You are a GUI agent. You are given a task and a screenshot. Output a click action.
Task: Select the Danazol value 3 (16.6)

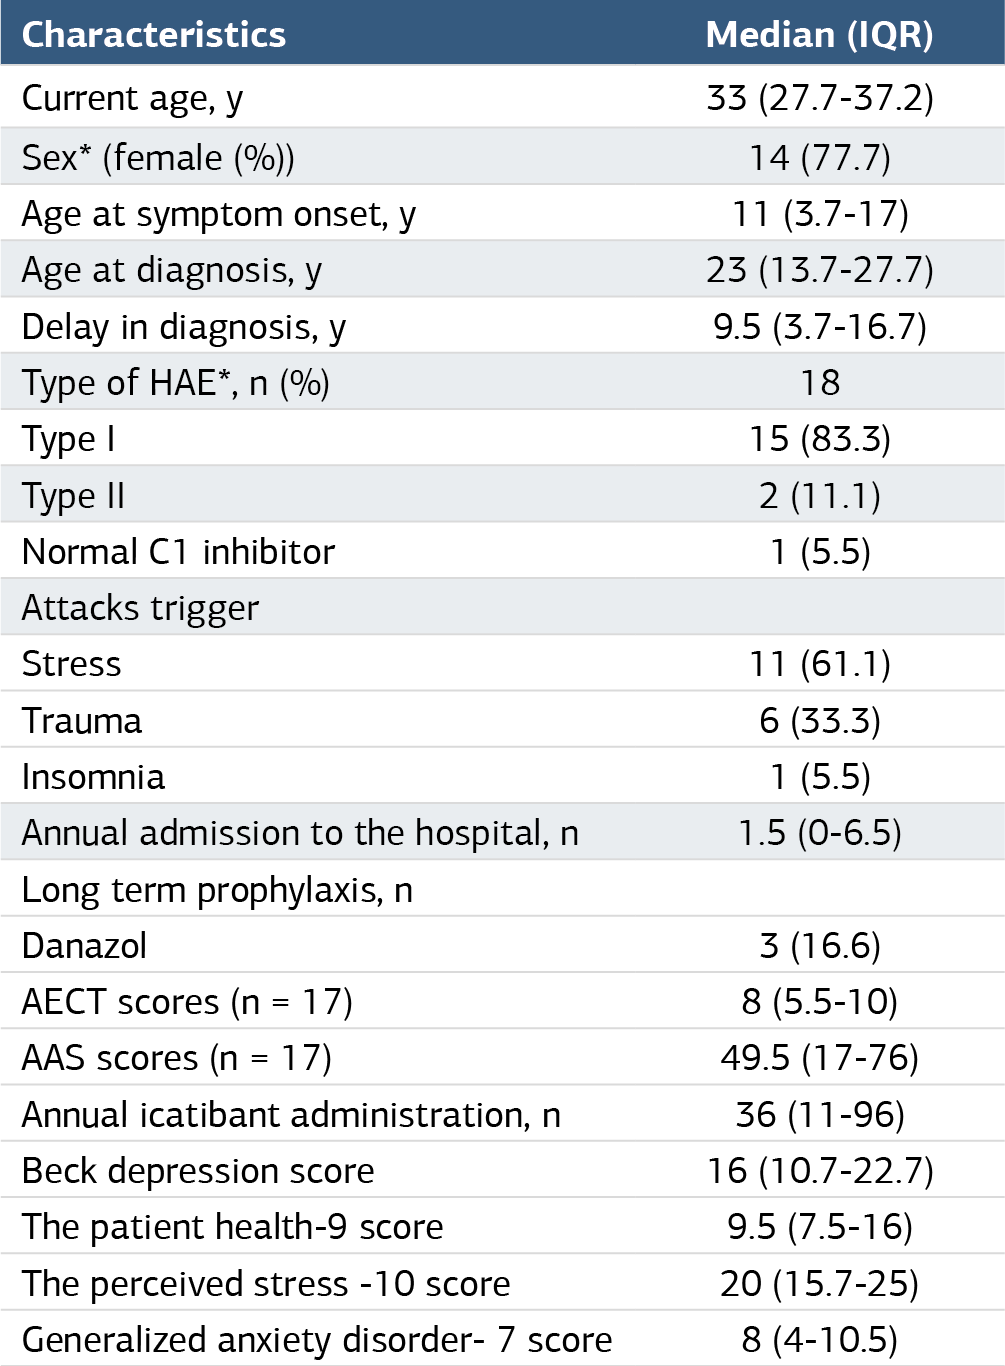point(820,945)
